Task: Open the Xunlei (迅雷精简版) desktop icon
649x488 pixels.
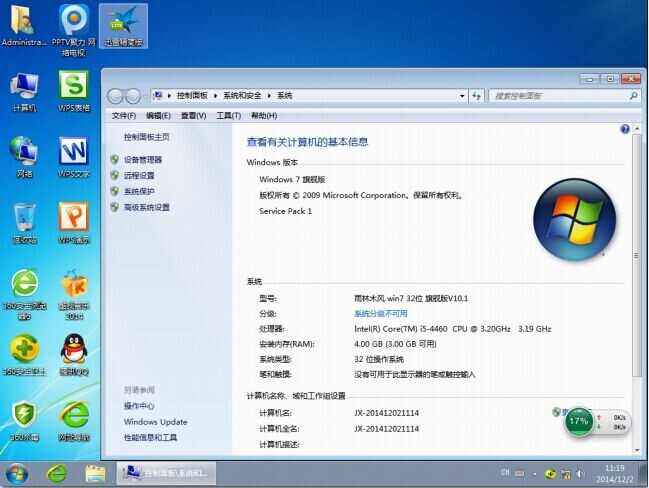Action: click(x=123, y=26)
